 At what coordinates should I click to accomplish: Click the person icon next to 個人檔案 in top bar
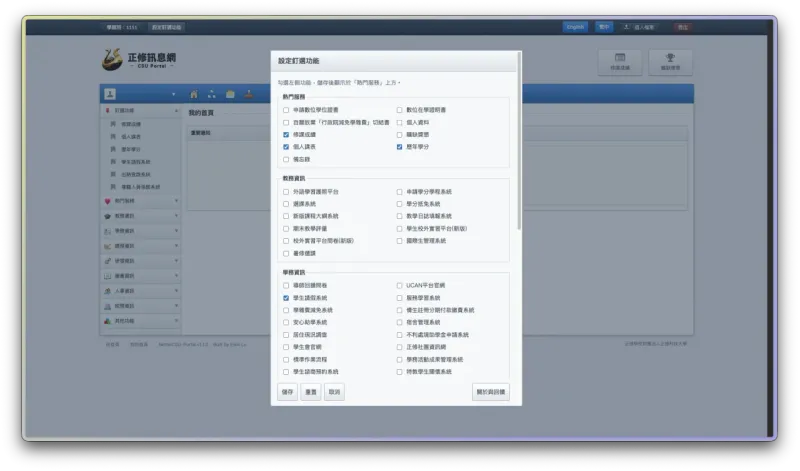(627, 27)
